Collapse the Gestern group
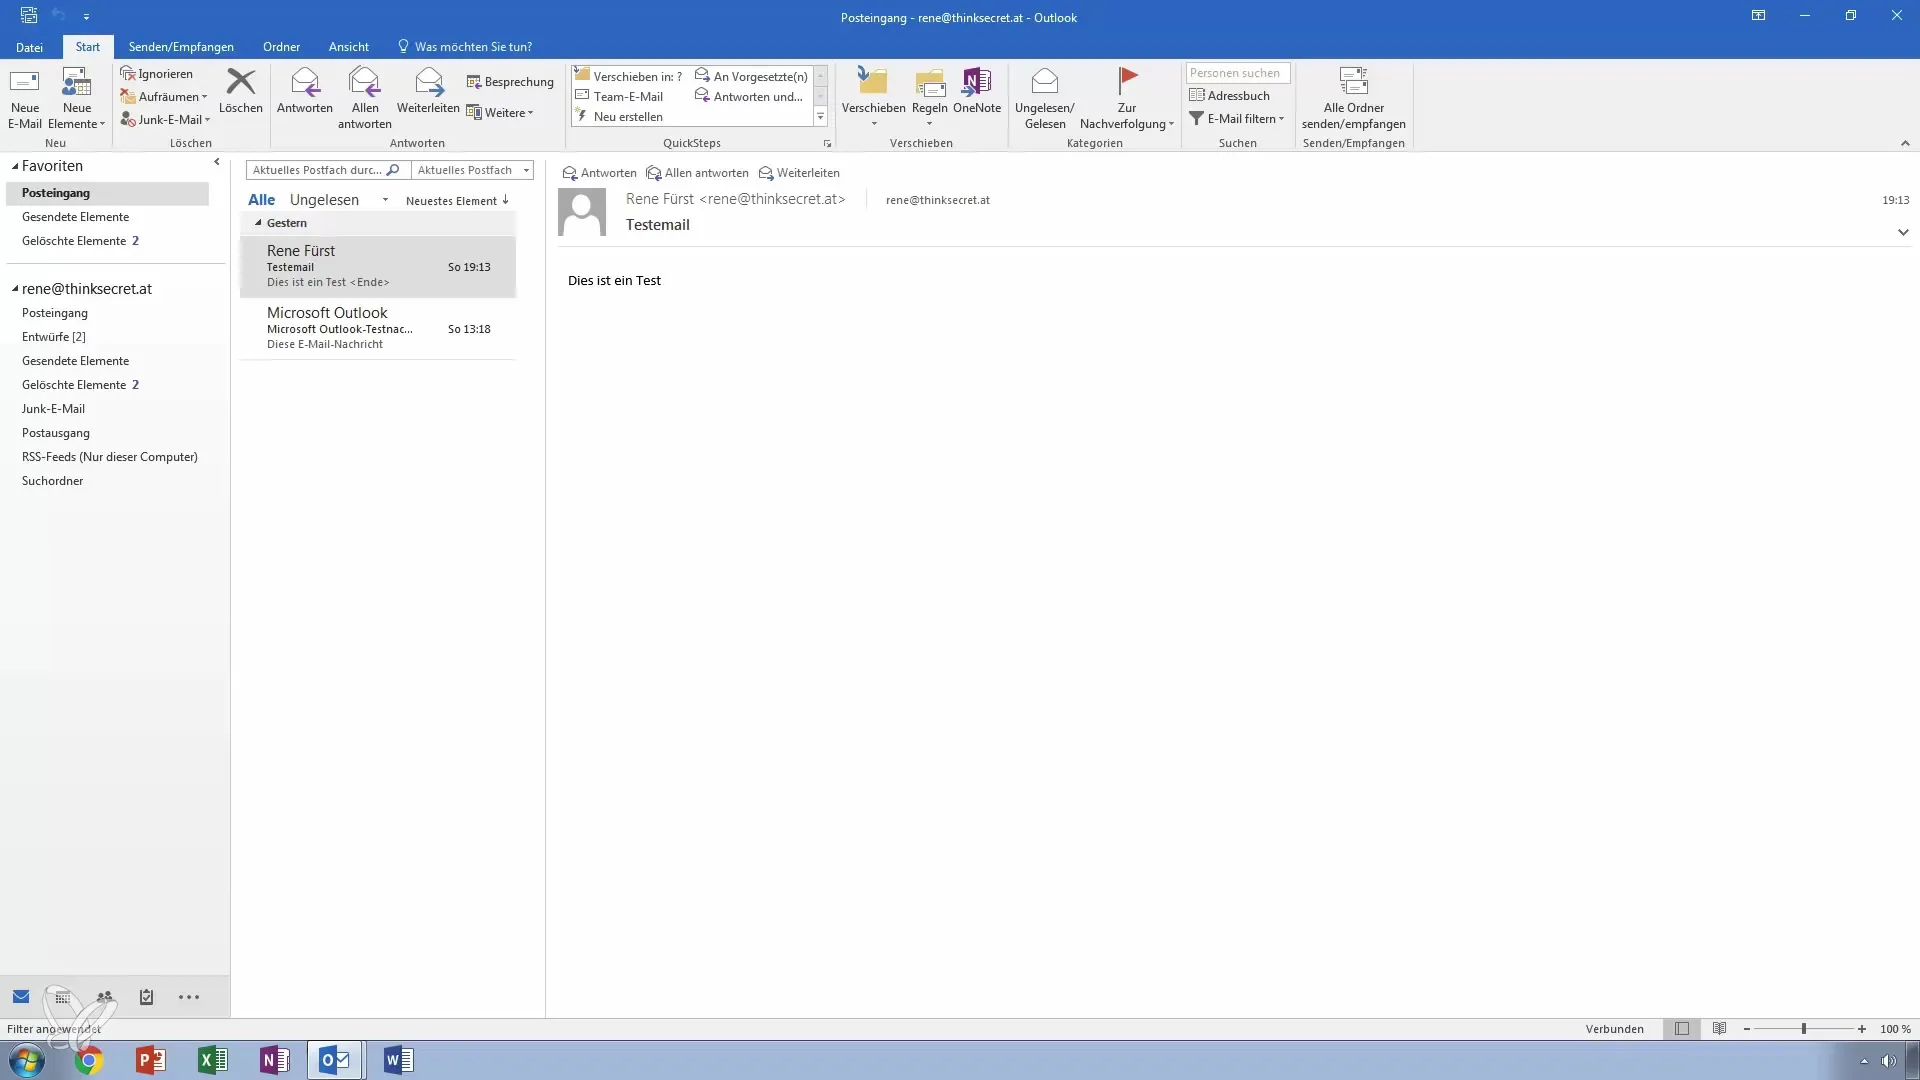 click(x=258, y=223)
